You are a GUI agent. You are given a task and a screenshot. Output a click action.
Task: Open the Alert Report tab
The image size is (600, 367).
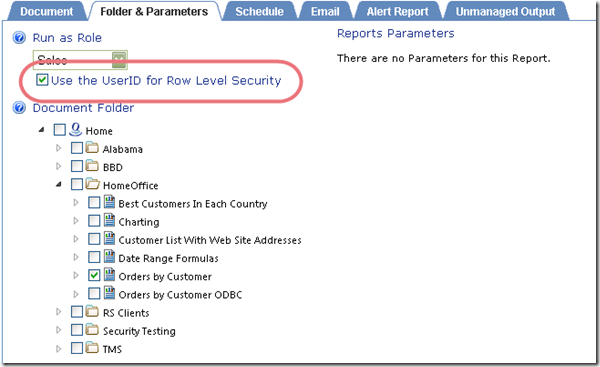pos(397,11)
